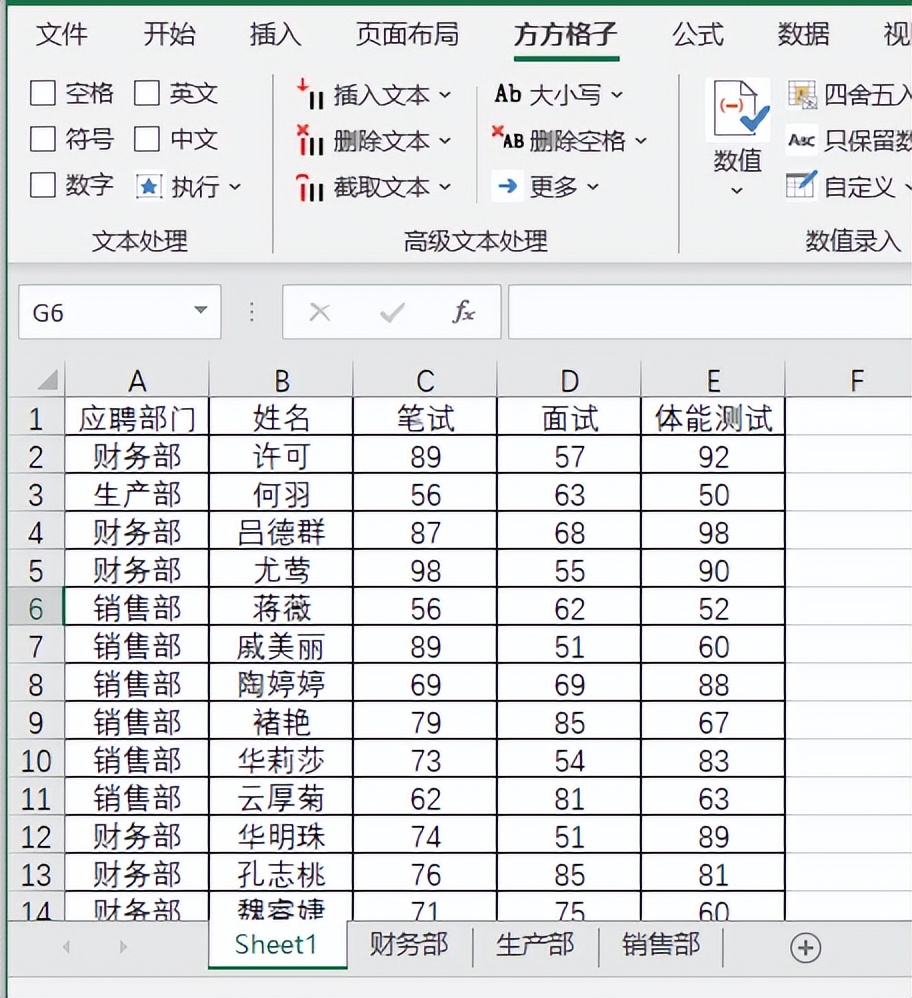912x998 pixels.
Task: Click the formula bar cancel X icon
Action: [319, 313]
